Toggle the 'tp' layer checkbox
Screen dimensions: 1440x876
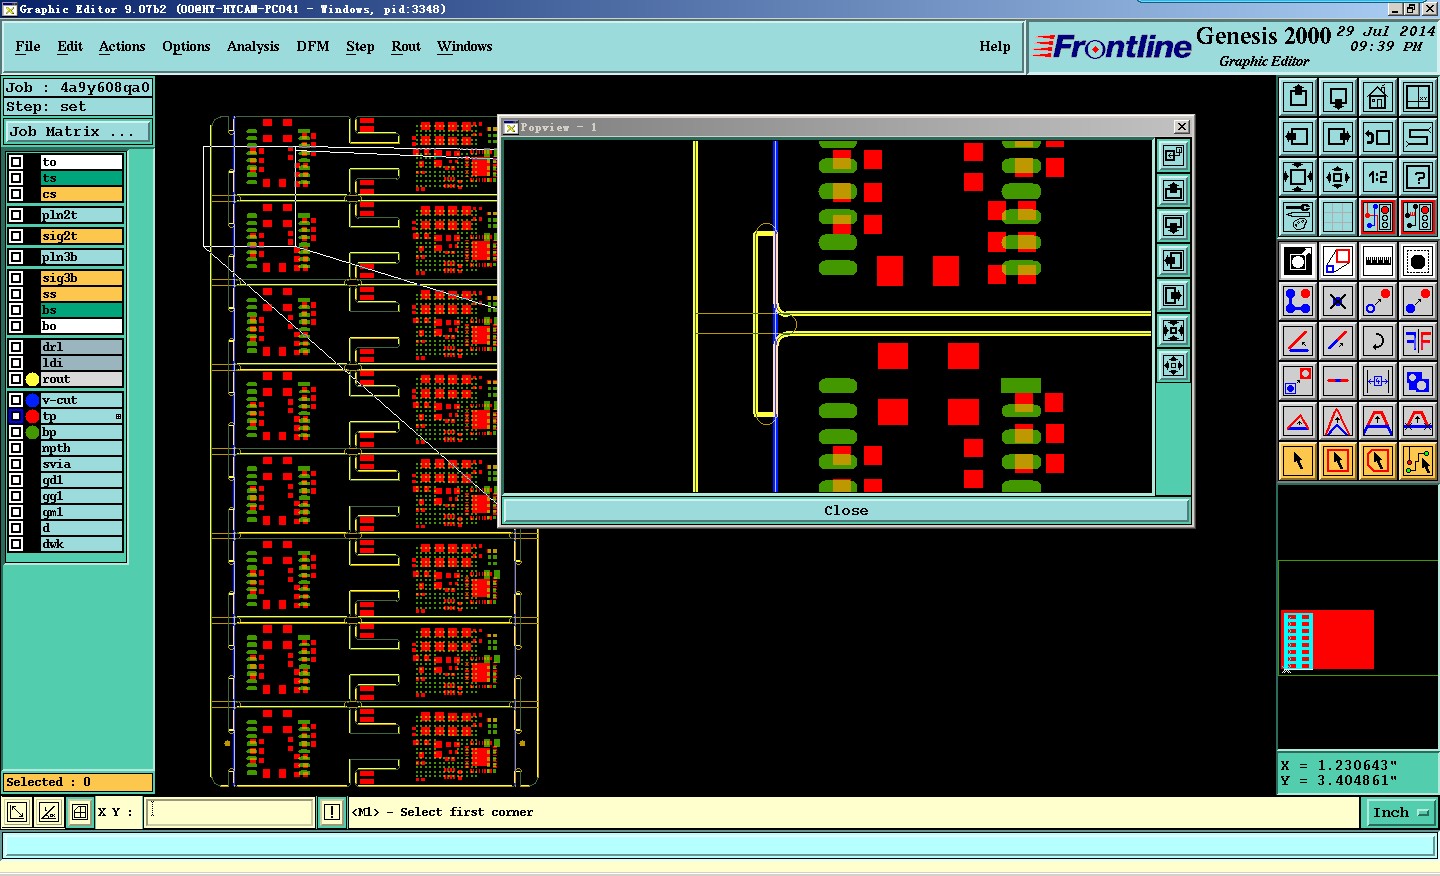[x=16, y=416]
